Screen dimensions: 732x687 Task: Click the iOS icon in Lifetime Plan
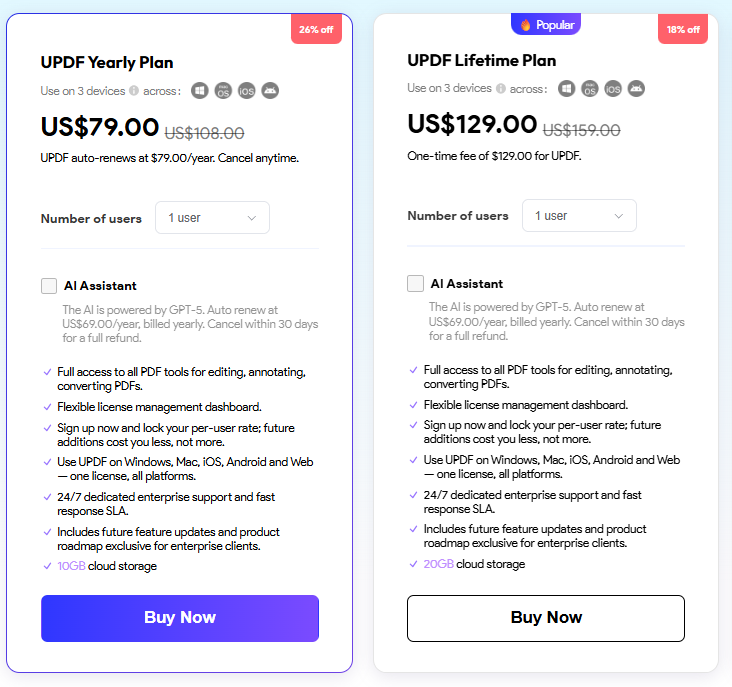613,88
